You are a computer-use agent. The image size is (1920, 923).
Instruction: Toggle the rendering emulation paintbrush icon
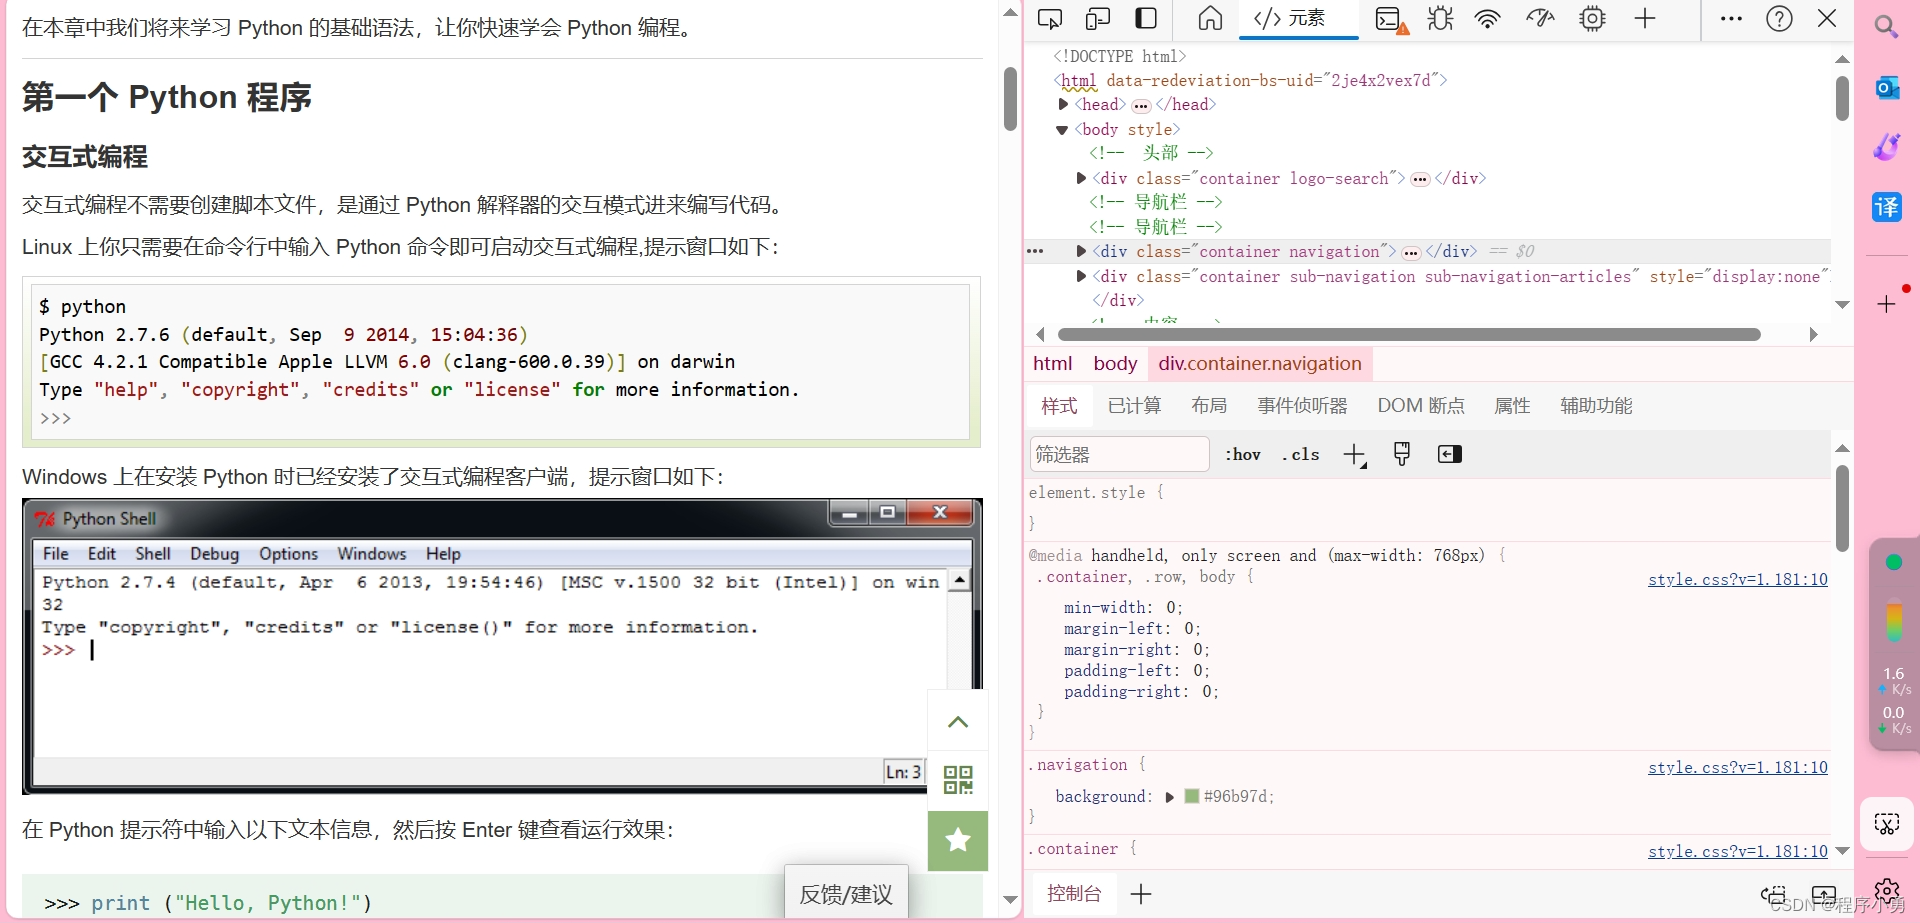pos(1402,454)
